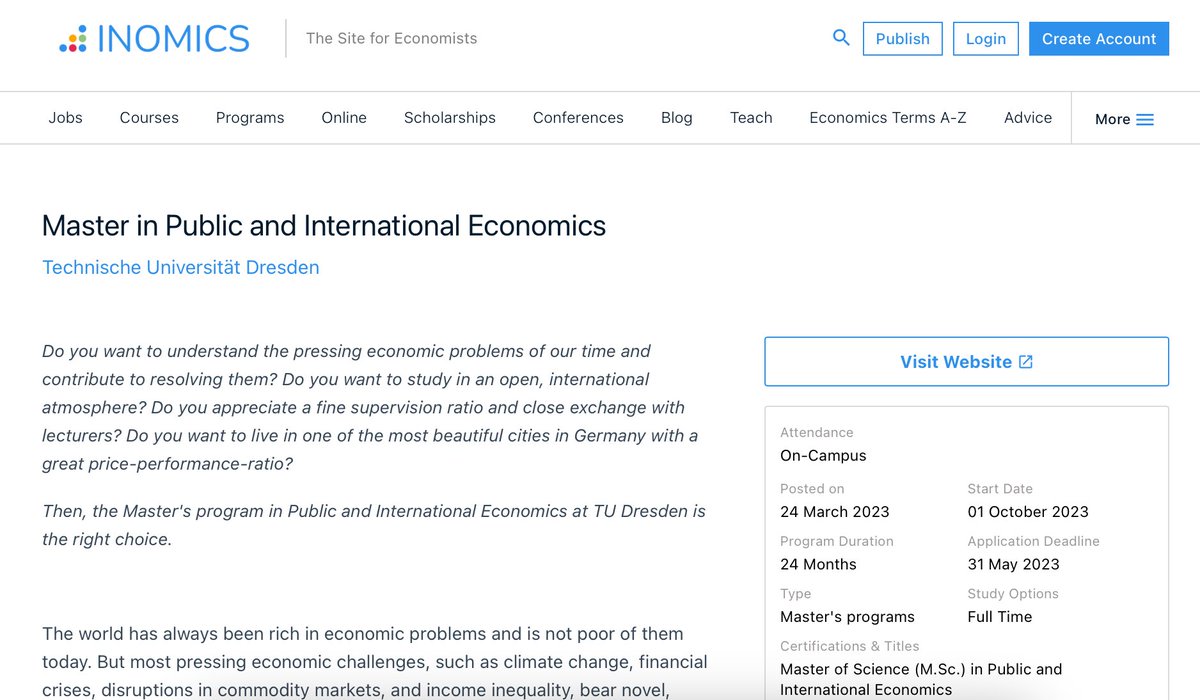Go to the Courses section
The image size is (1200, 700).
tap(149, 118)
